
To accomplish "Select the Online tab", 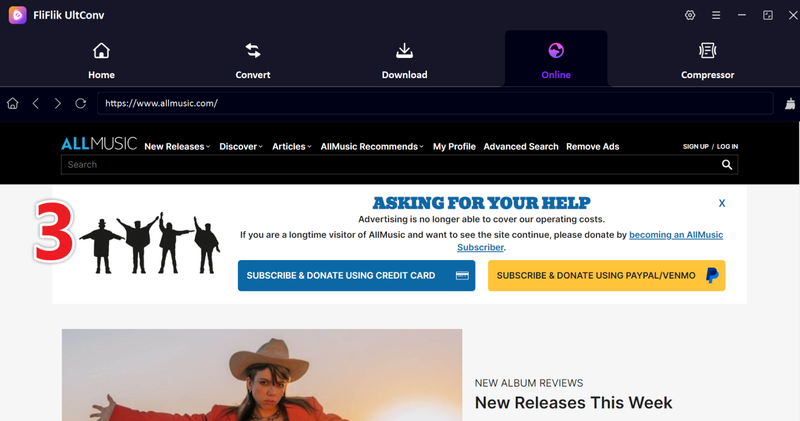I will [x=556, y=60].
